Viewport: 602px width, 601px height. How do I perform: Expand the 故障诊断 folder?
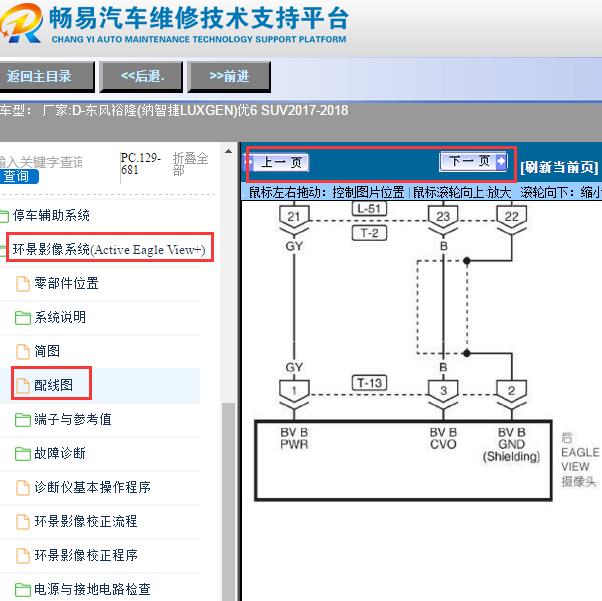(60, 453)
